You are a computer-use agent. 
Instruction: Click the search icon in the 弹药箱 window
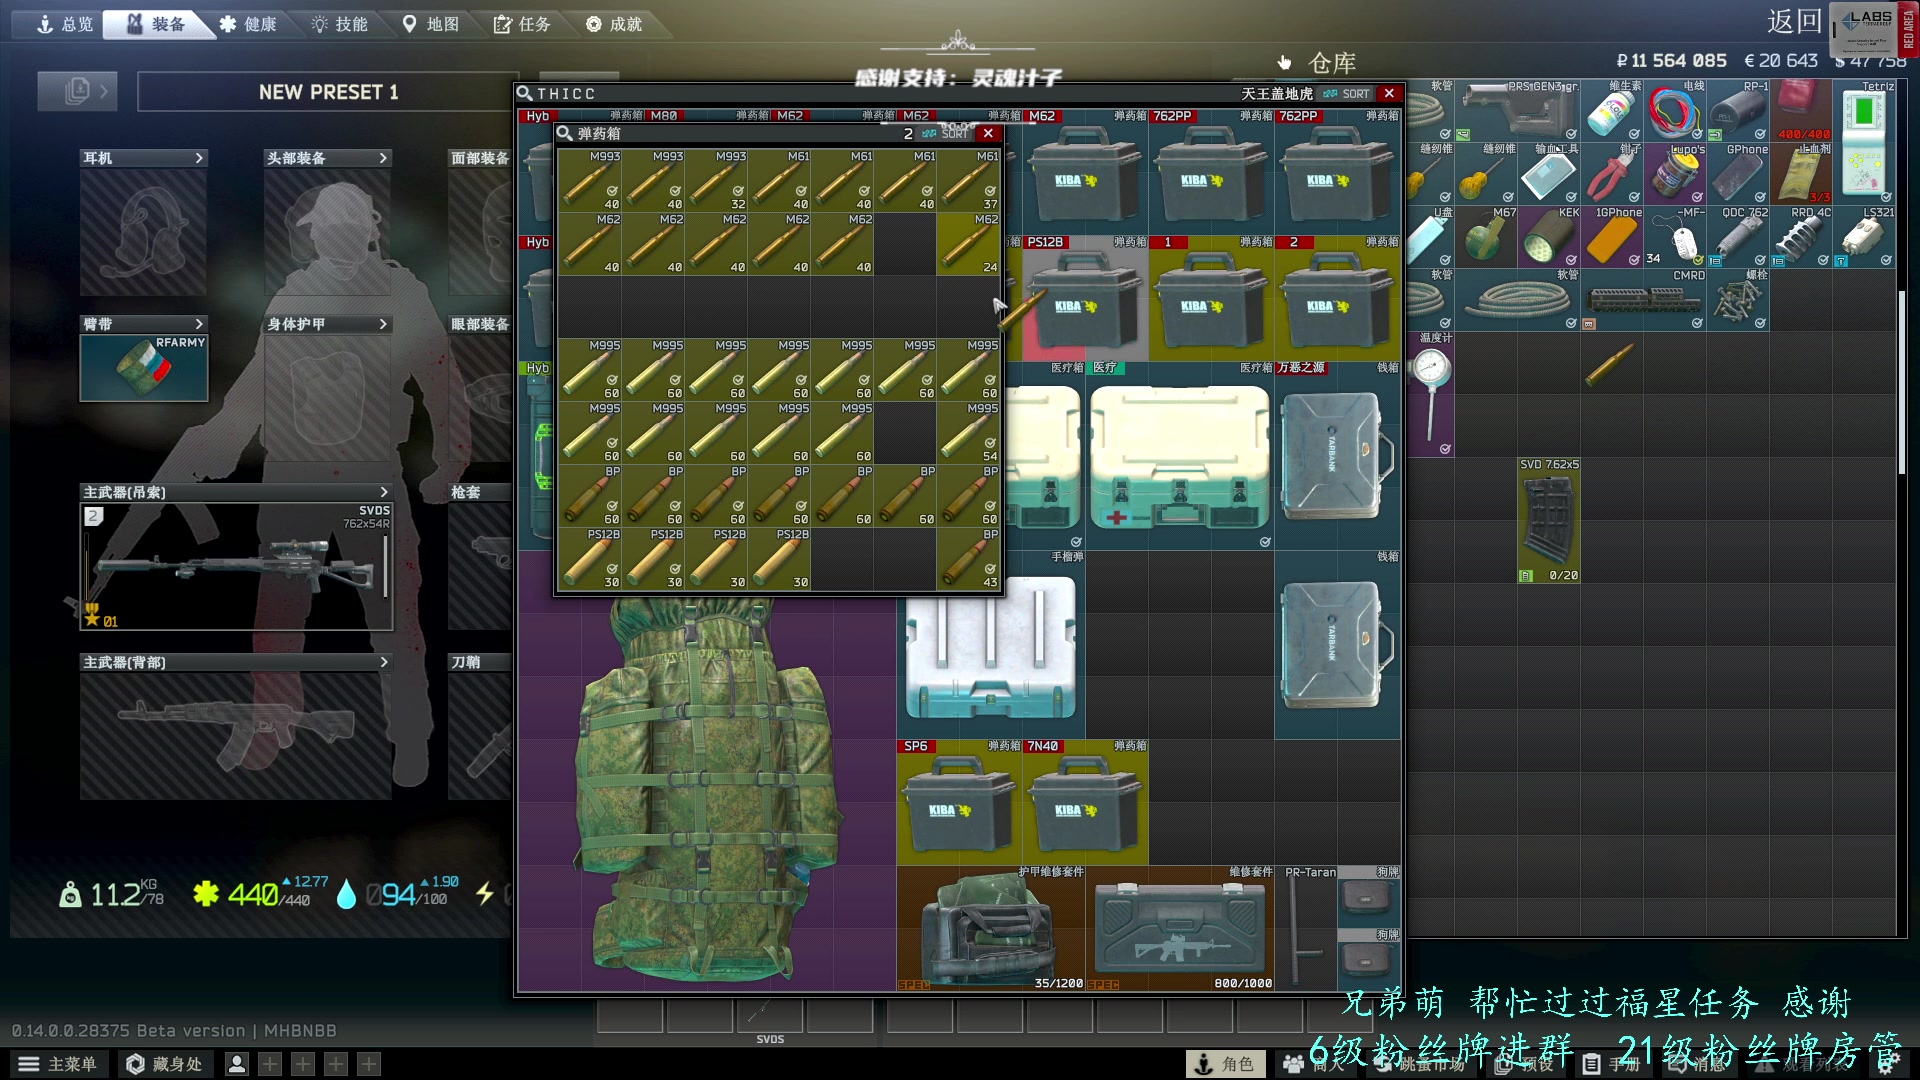(565, 133)
